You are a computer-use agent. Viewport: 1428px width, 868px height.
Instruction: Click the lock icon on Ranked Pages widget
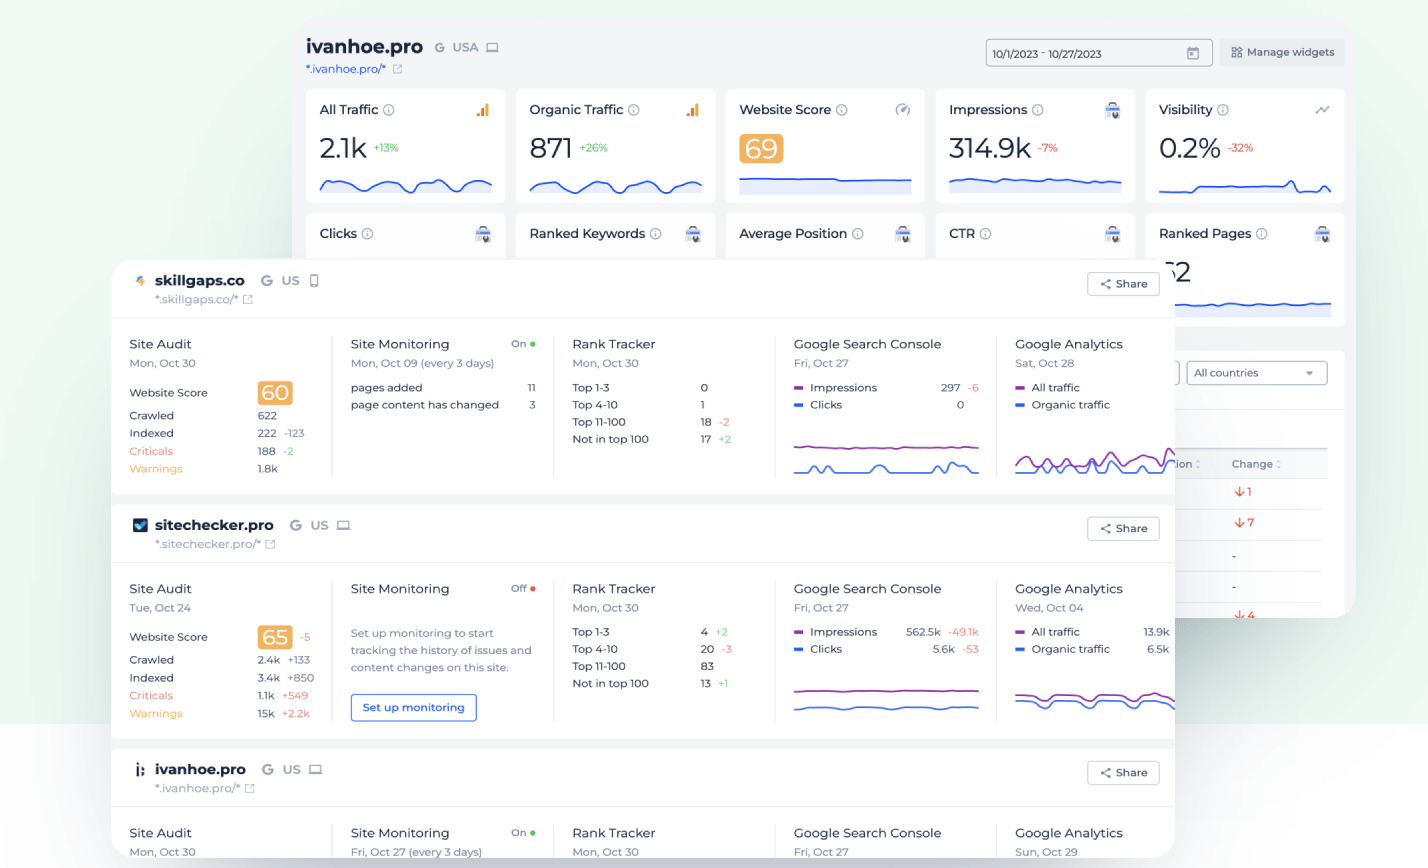pyautogui.click(x=1323, y=234)
